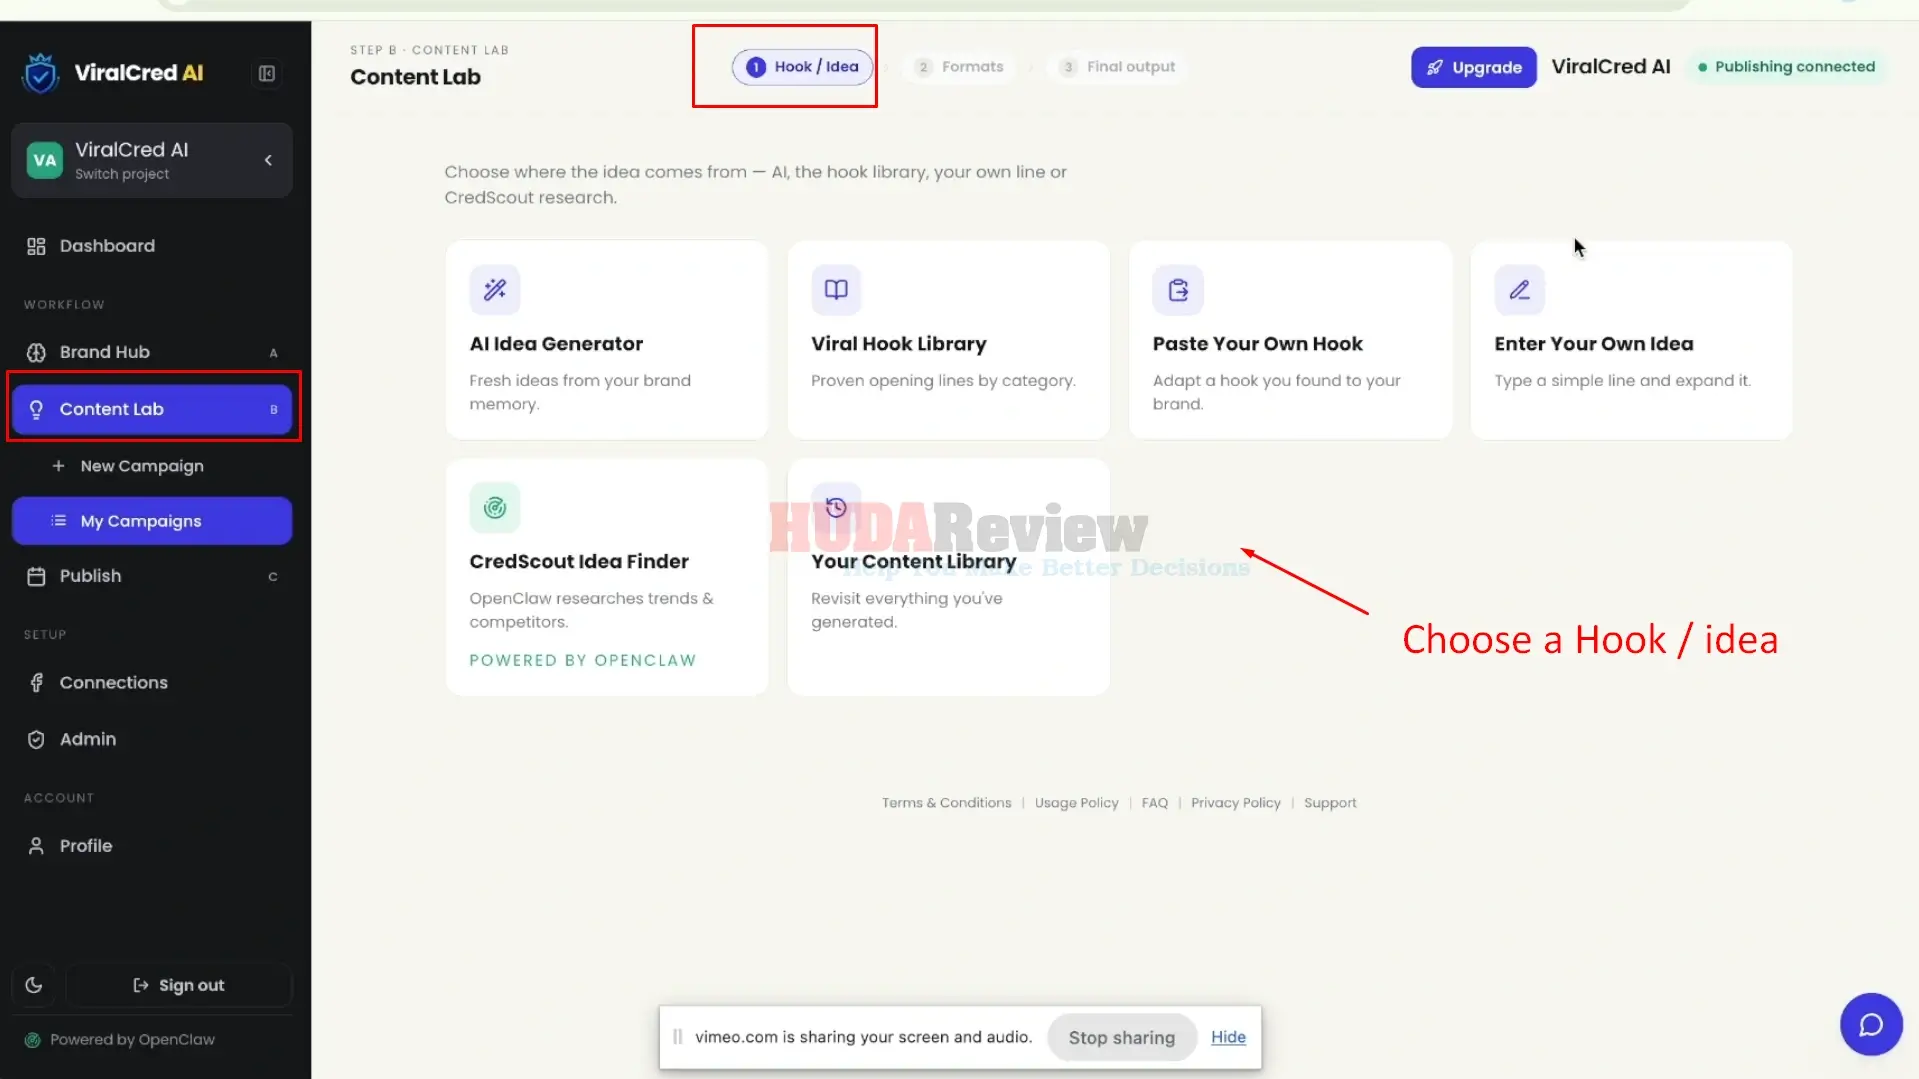Open the Your Content Library card

pyautogui.click(x=948, y=577)
